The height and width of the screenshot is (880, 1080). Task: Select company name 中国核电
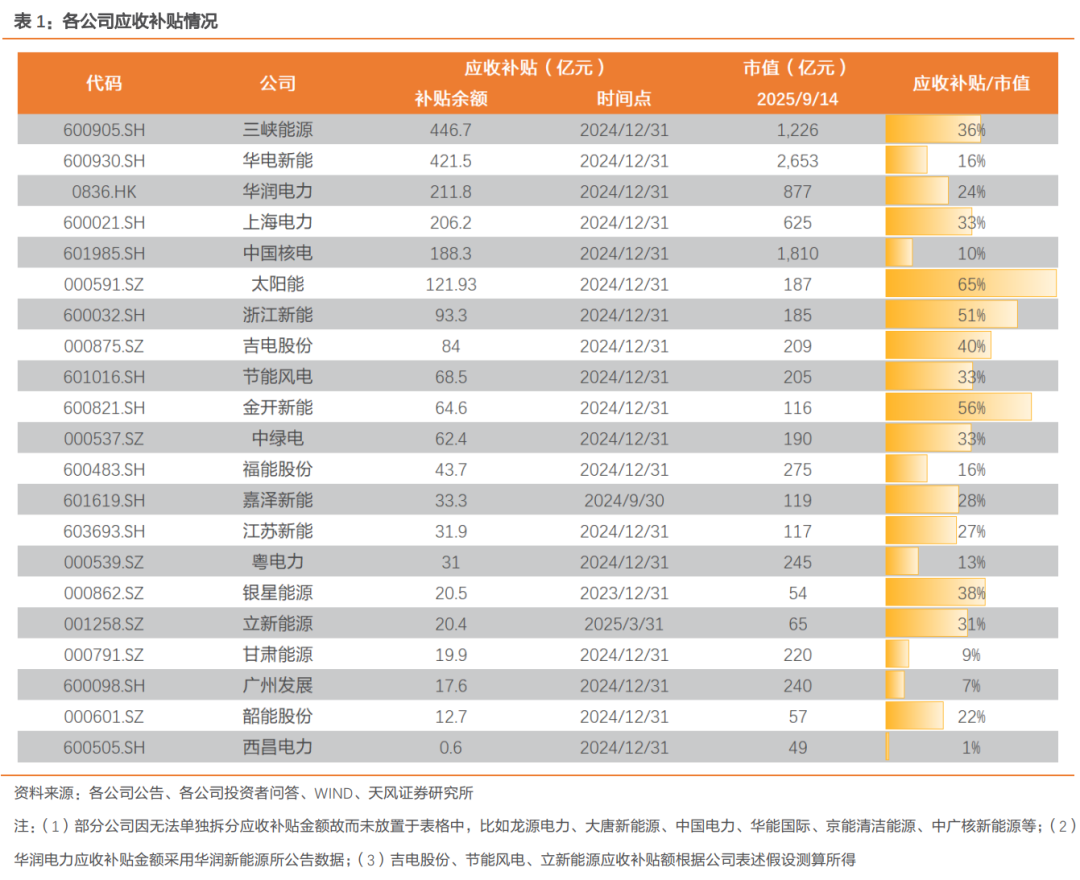[x=278, y=253]
